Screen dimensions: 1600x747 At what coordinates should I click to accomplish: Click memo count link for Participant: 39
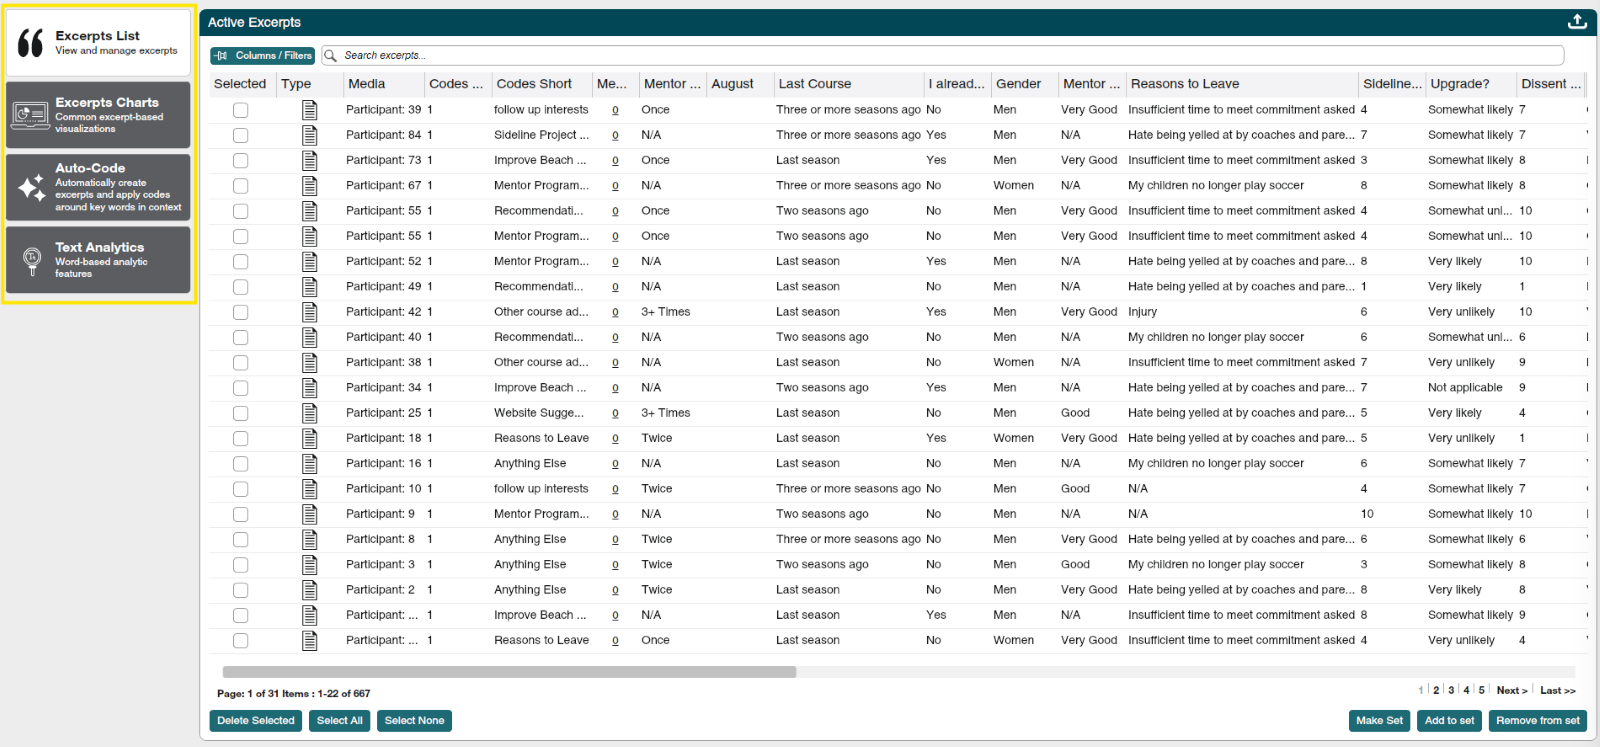pyautogui.click(x=615, y=110)
